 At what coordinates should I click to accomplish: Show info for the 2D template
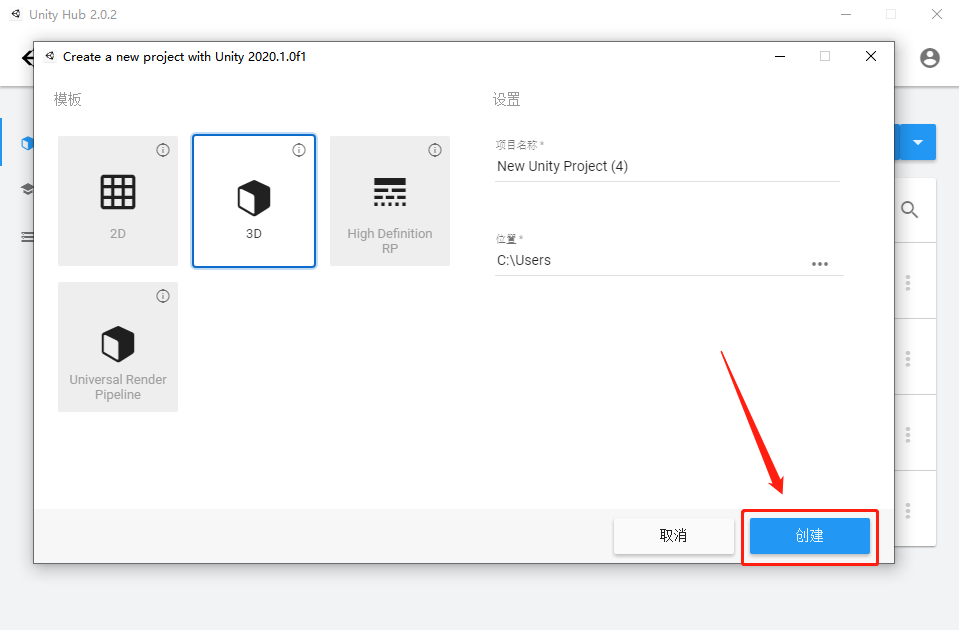163,150
